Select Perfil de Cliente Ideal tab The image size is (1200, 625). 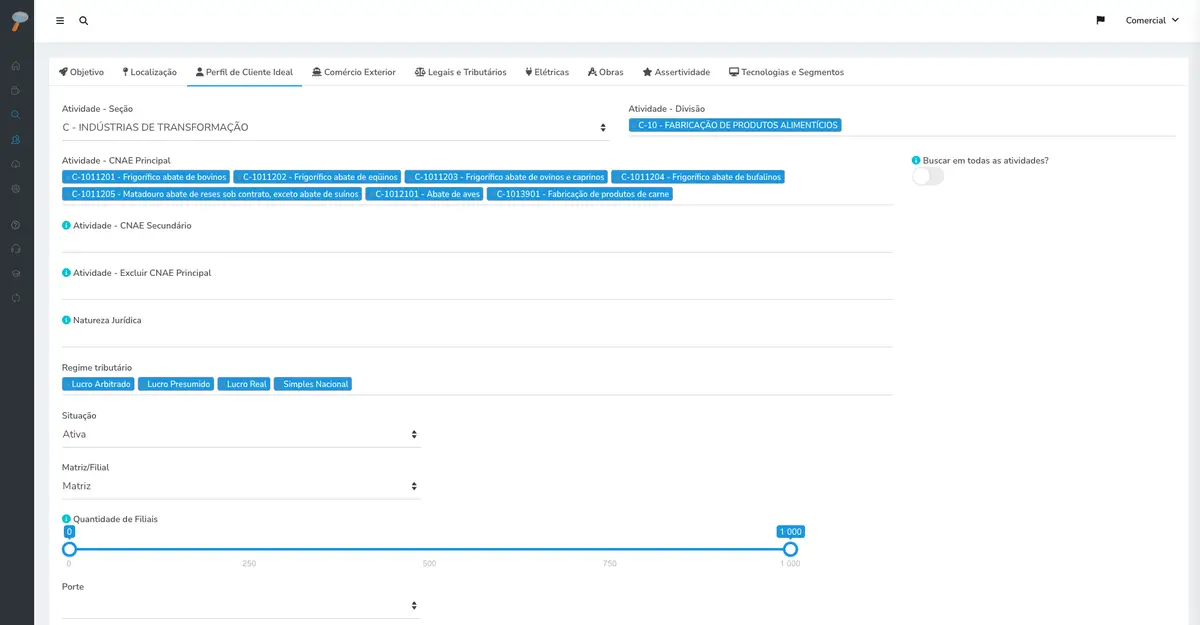click(245, 72)
